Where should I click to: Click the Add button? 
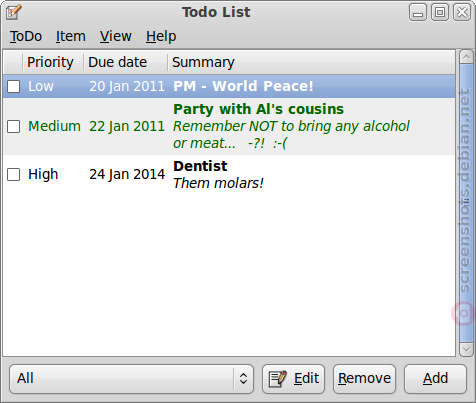435,379
